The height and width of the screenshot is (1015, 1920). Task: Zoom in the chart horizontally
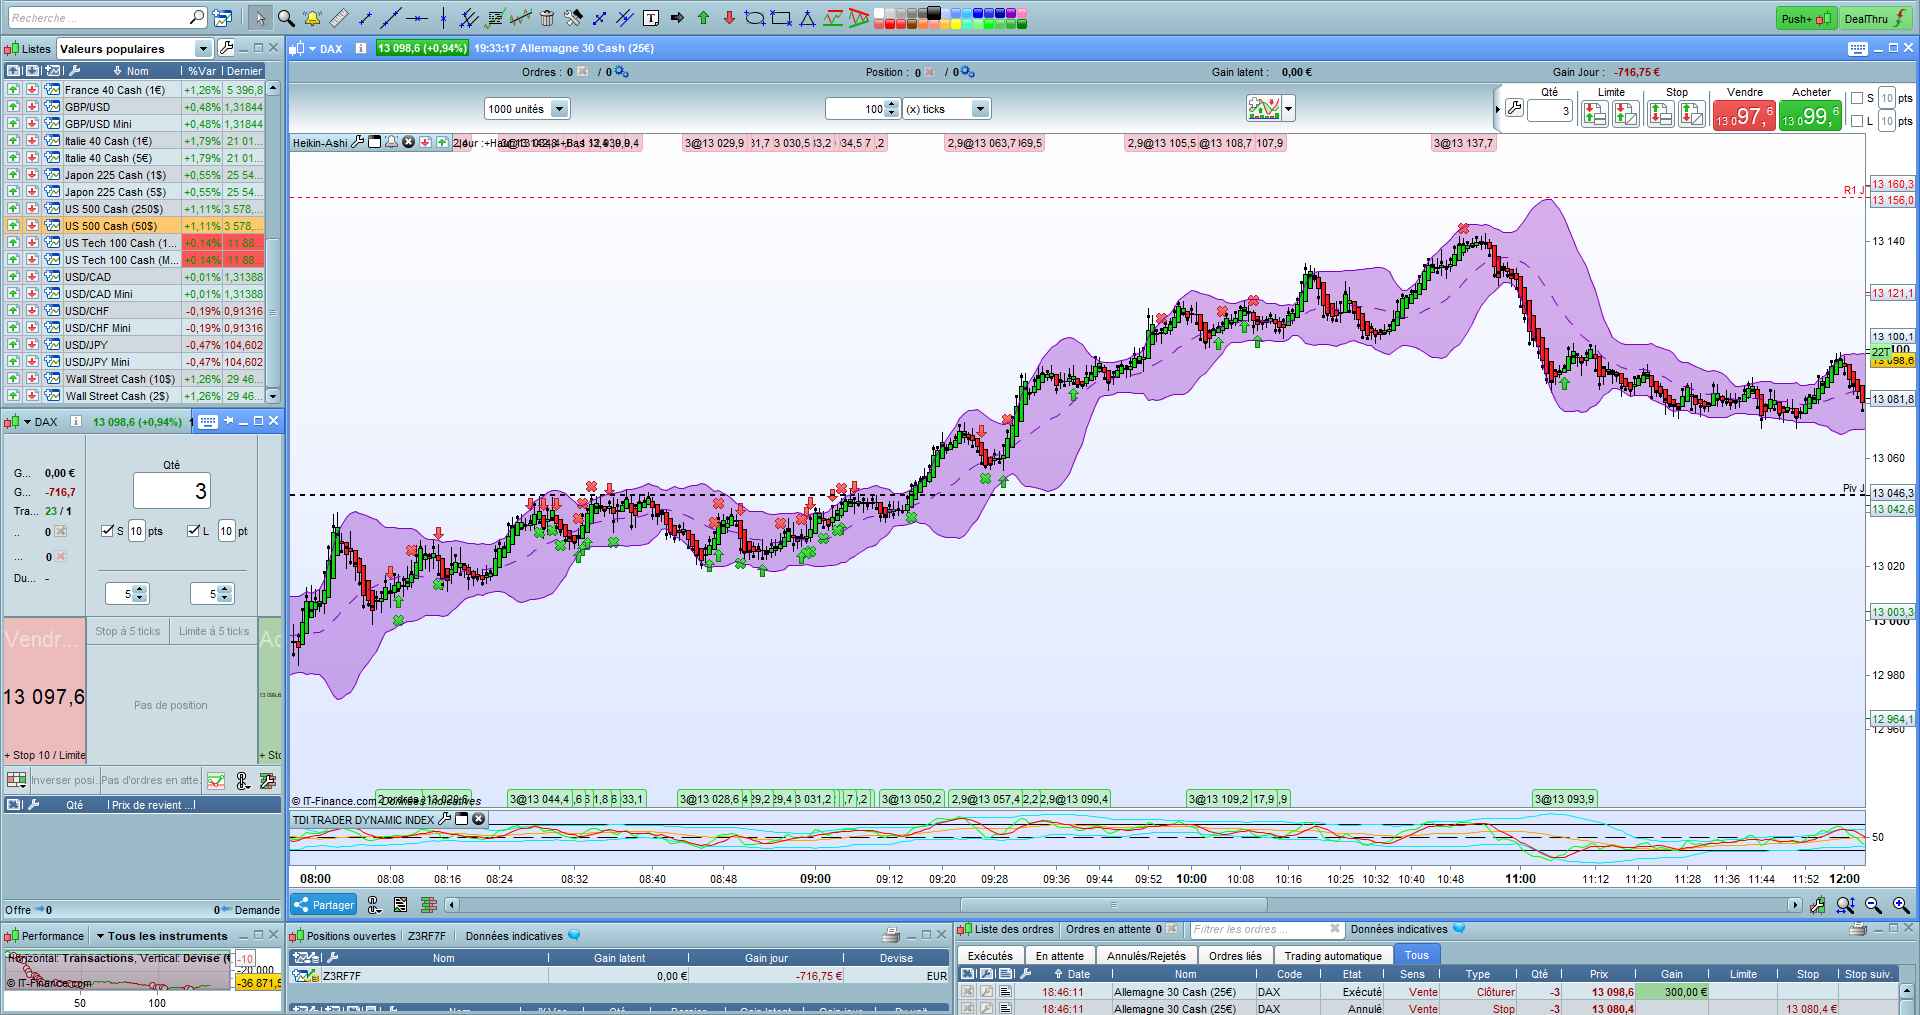pyautogui.click(x=1901, y=905)
